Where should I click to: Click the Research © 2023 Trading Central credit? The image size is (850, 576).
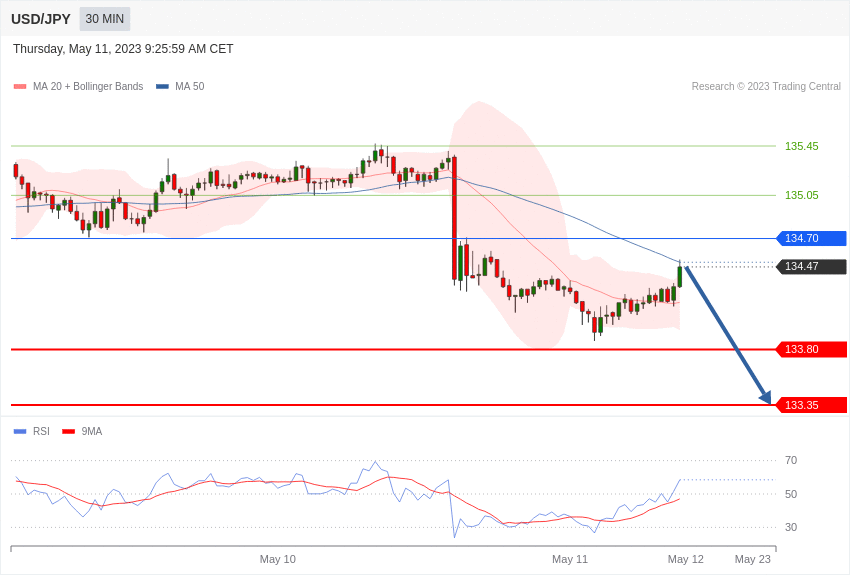click(766, 86)
